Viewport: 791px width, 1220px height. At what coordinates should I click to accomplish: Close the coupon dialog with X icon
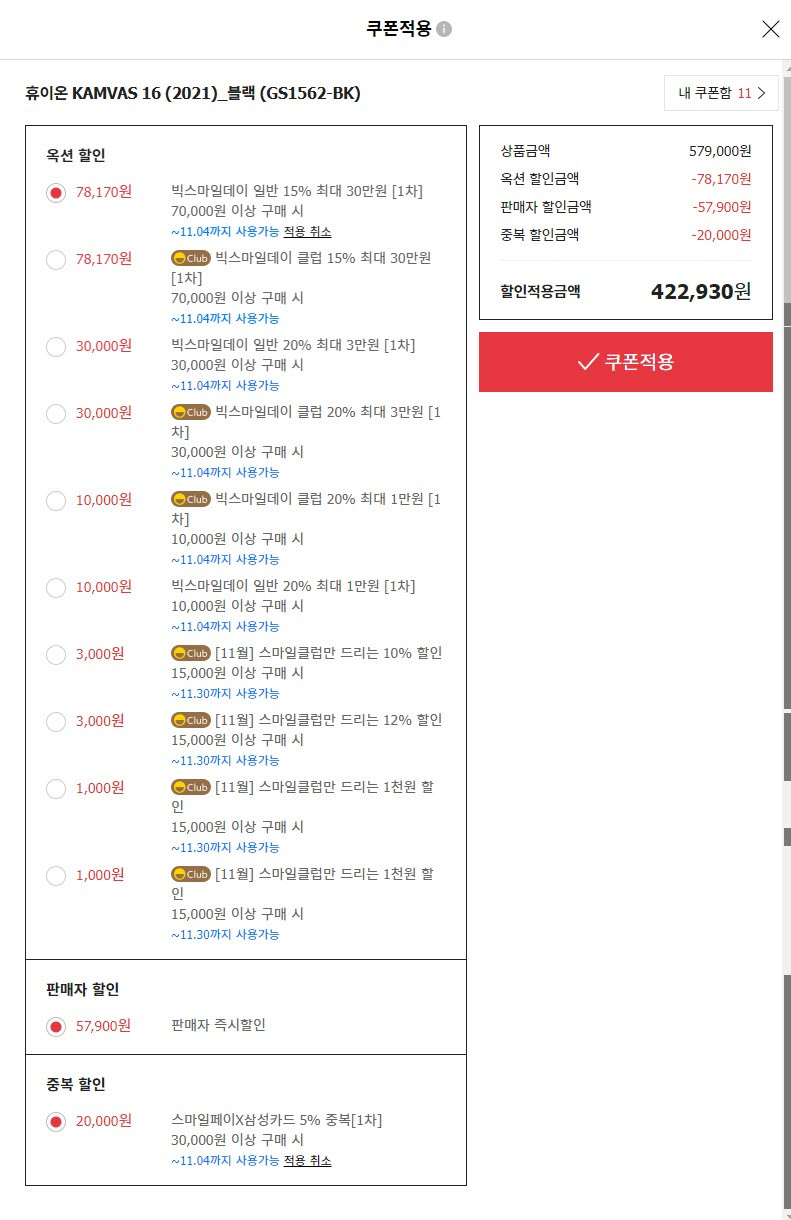pos(770,29)
